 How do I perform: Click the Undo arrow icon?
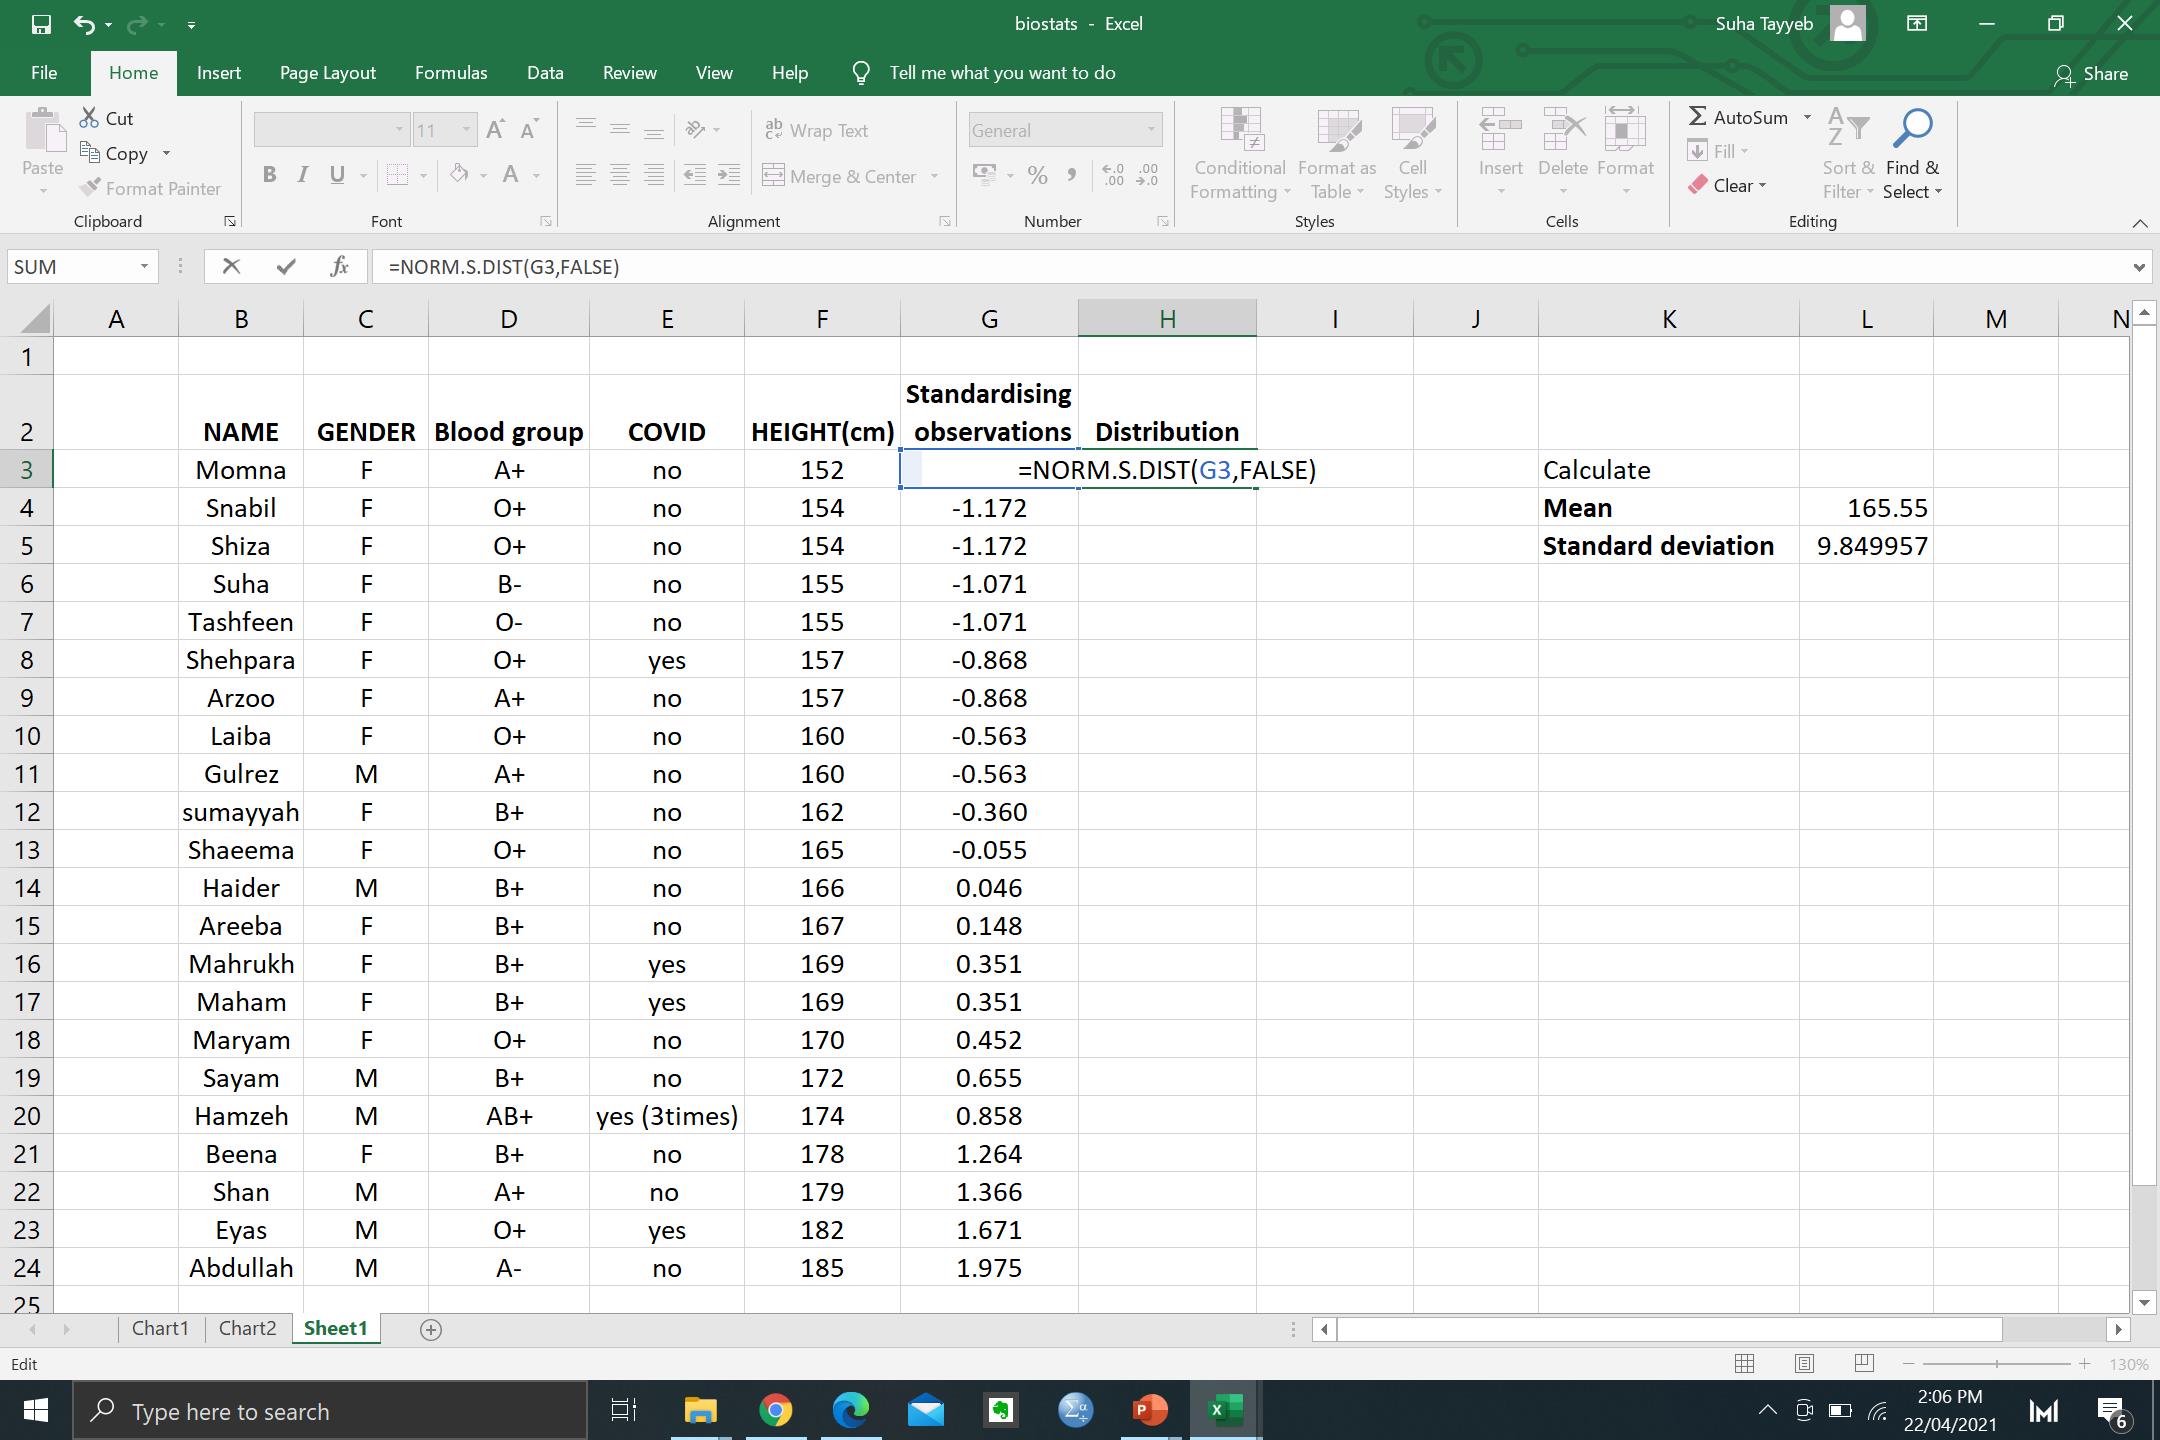[84, 24]
